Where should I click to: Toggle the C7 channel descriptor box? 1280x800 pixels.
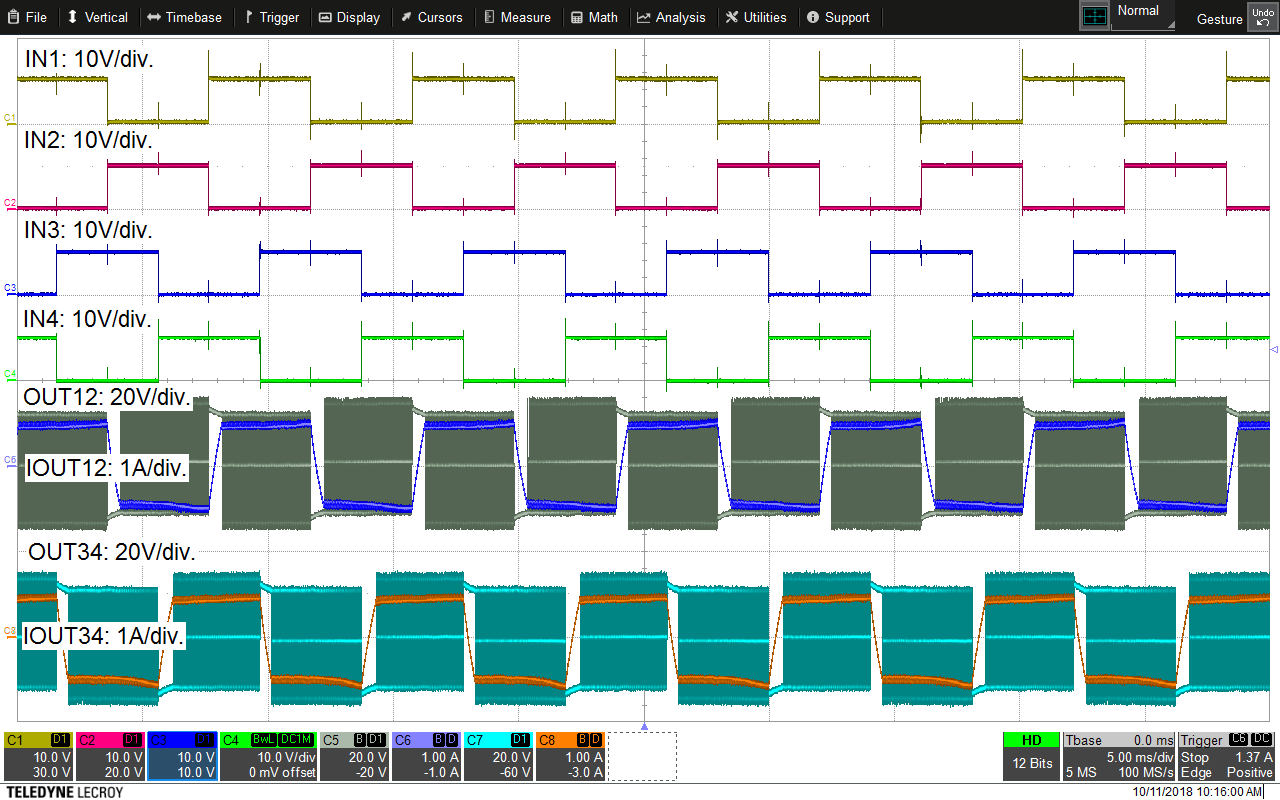(x=498, y=756)
